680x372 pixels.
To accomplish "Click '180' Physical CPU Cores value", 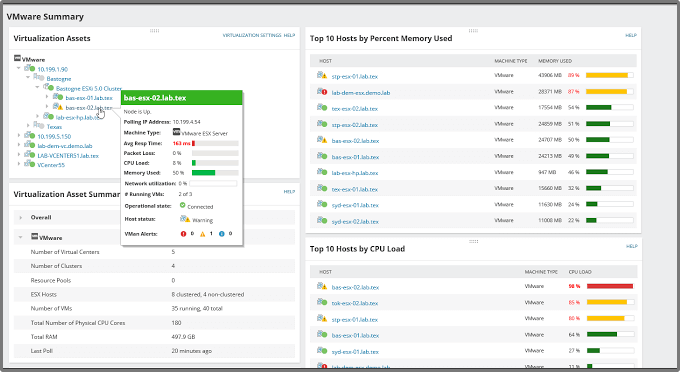I will pyautogui.click(x=176, y=323).
